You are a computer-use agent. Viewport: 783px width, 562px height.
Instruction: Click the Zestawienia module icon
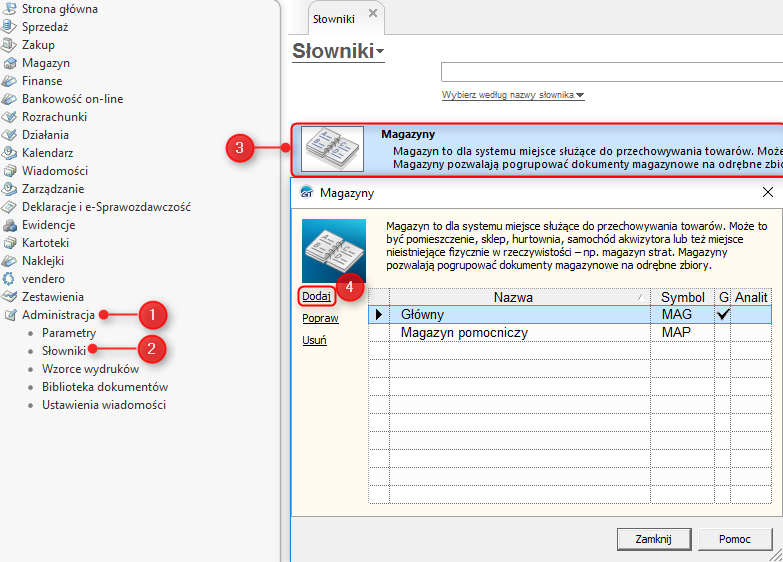(x=9, y=297)
